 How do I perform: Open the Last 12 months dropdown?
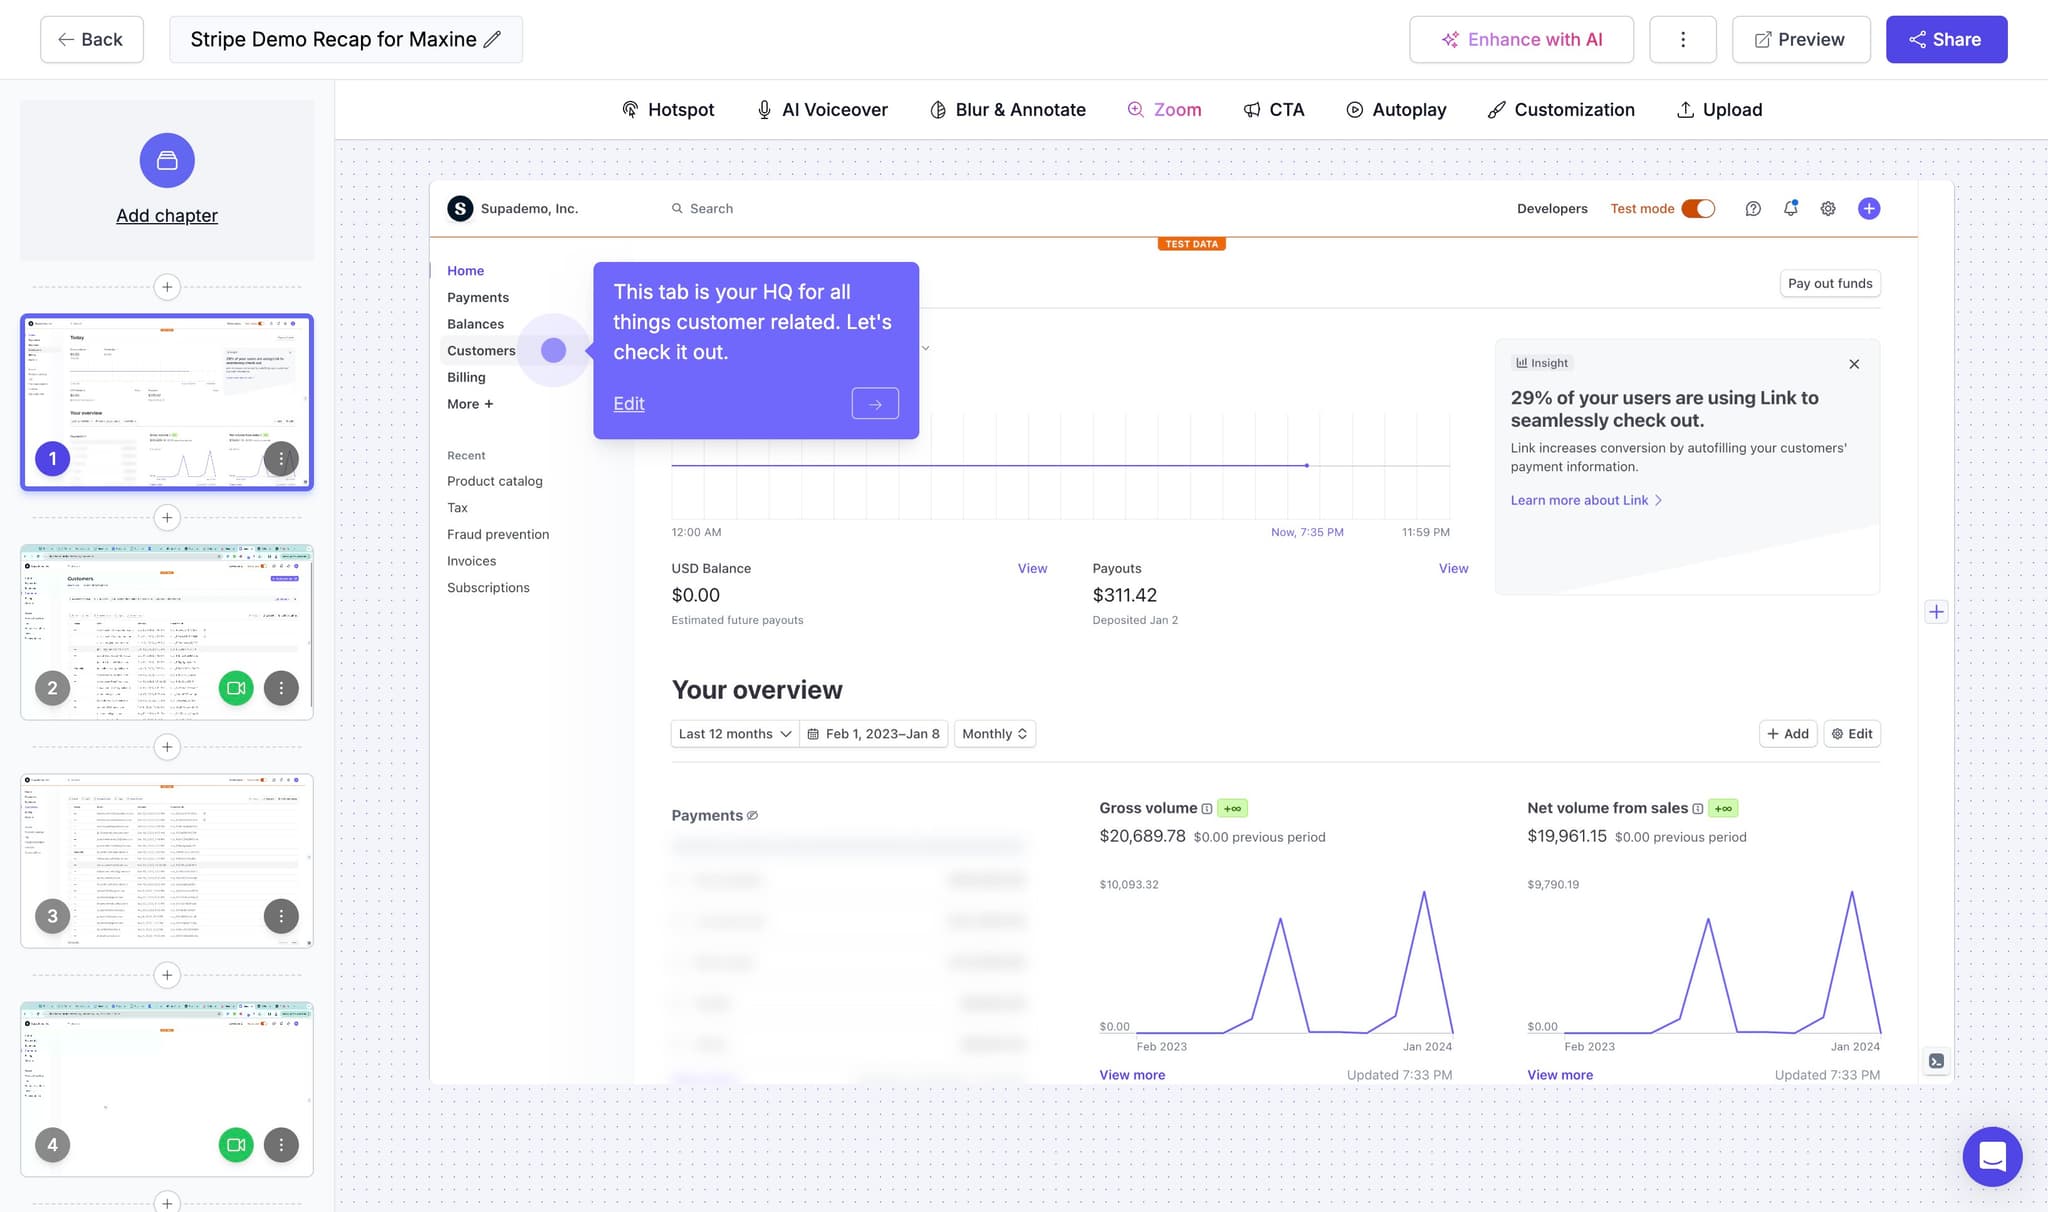(735, 734)
